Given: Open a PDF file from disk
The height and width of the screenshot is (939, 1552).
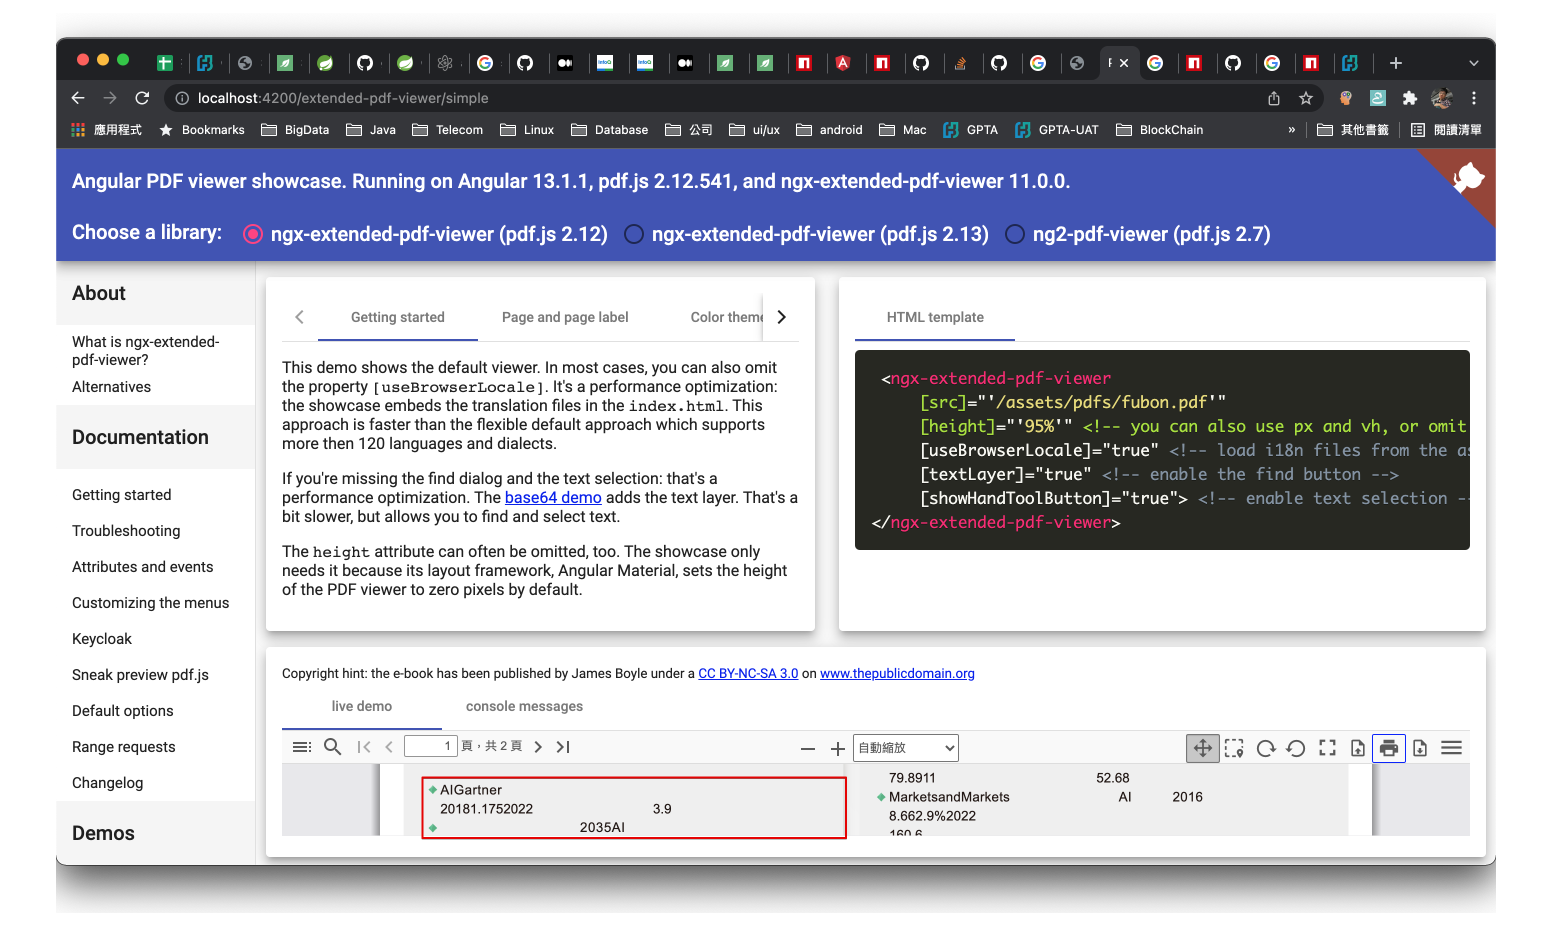Looking at the screenshot, I should 1358,747.
